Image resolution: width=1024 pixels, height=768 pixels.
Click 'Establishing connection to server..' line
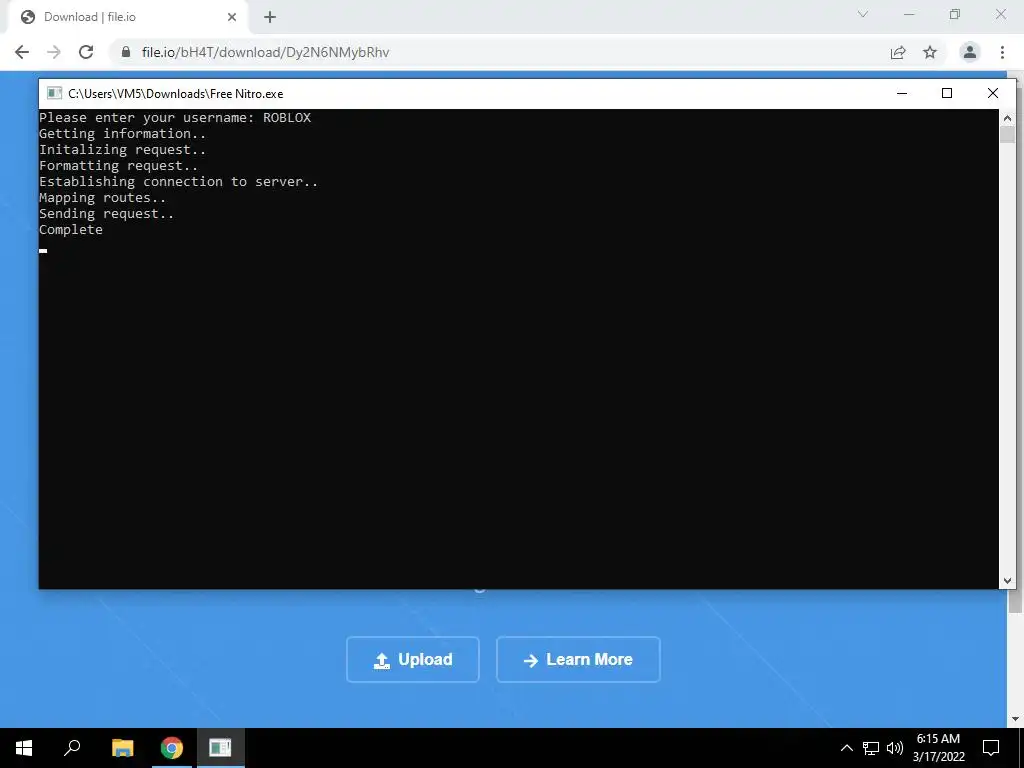pyautogui.click(x=178, y=182)
